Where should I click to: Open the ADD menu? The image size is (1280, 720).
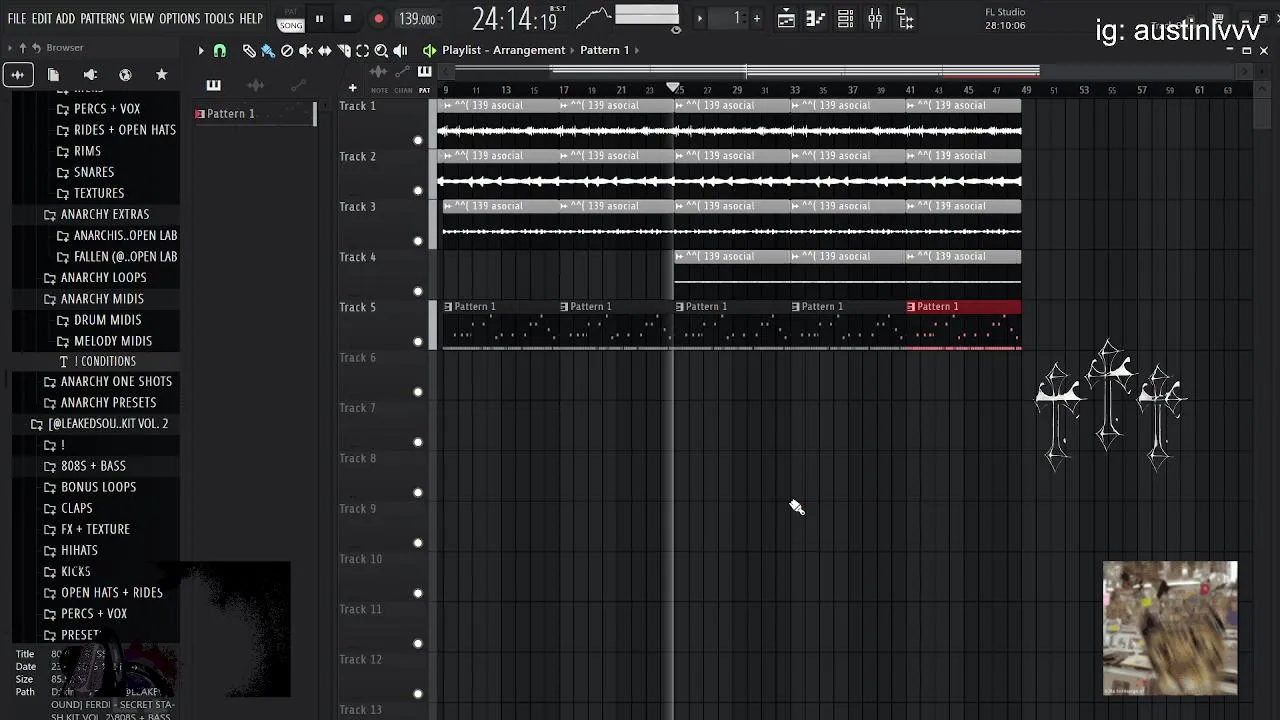coord(65,18)
